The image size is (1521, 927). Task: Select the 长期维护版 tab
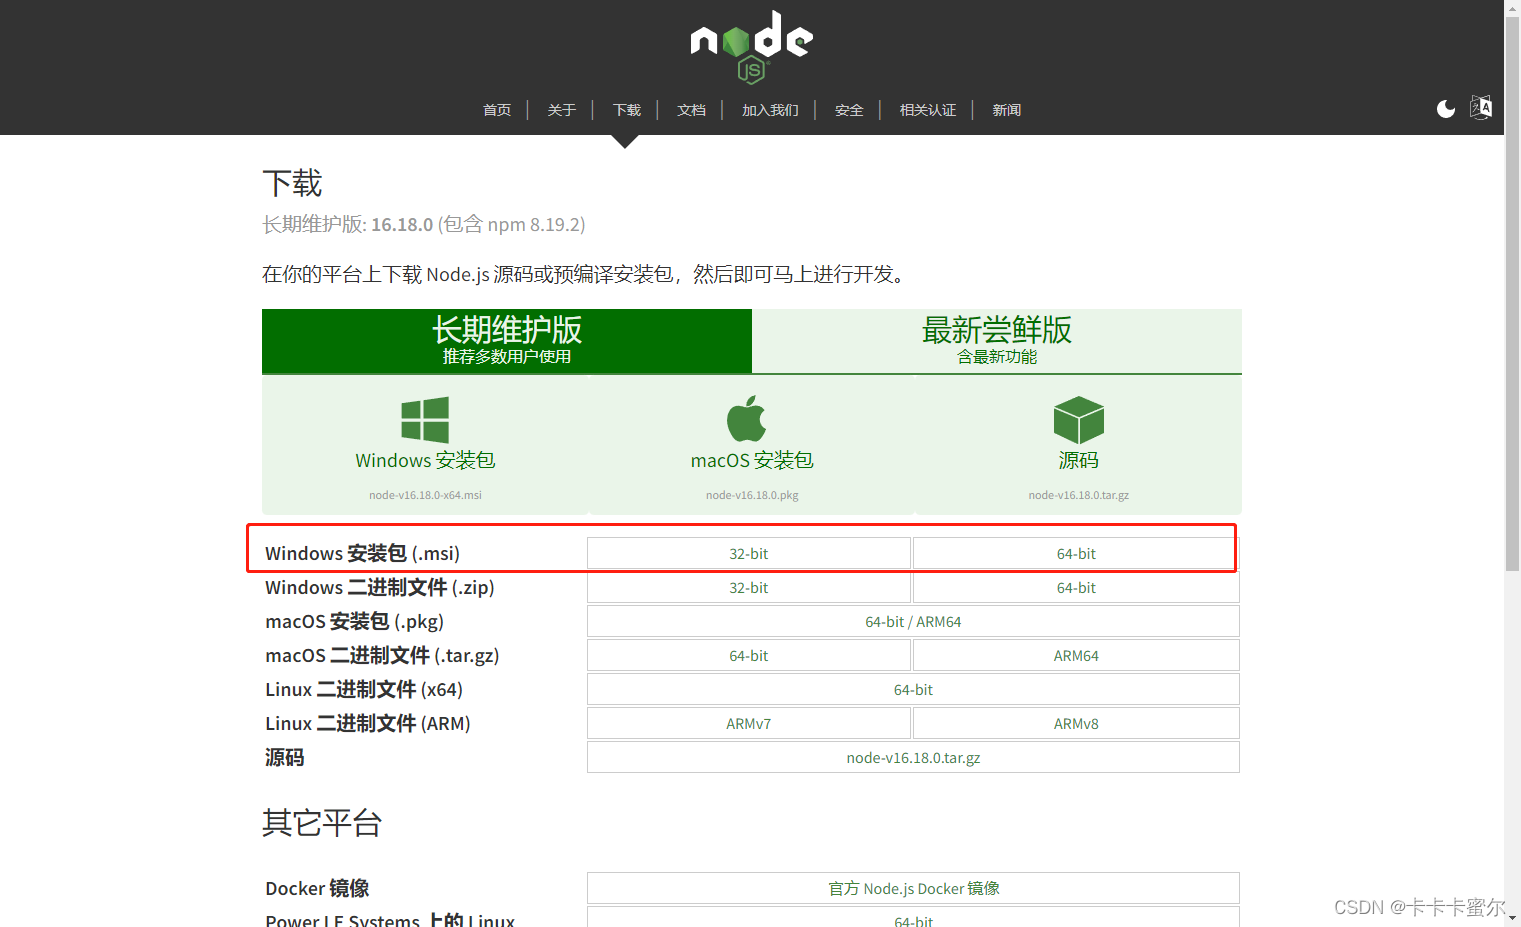507,341
